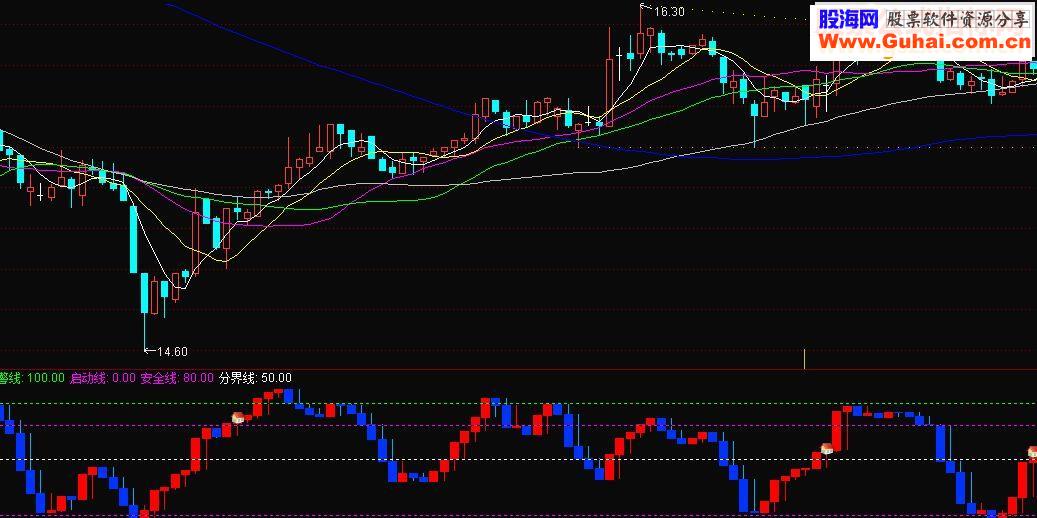
Task: Click the white vertical time marker above the indicator
Action: [804, 358]
